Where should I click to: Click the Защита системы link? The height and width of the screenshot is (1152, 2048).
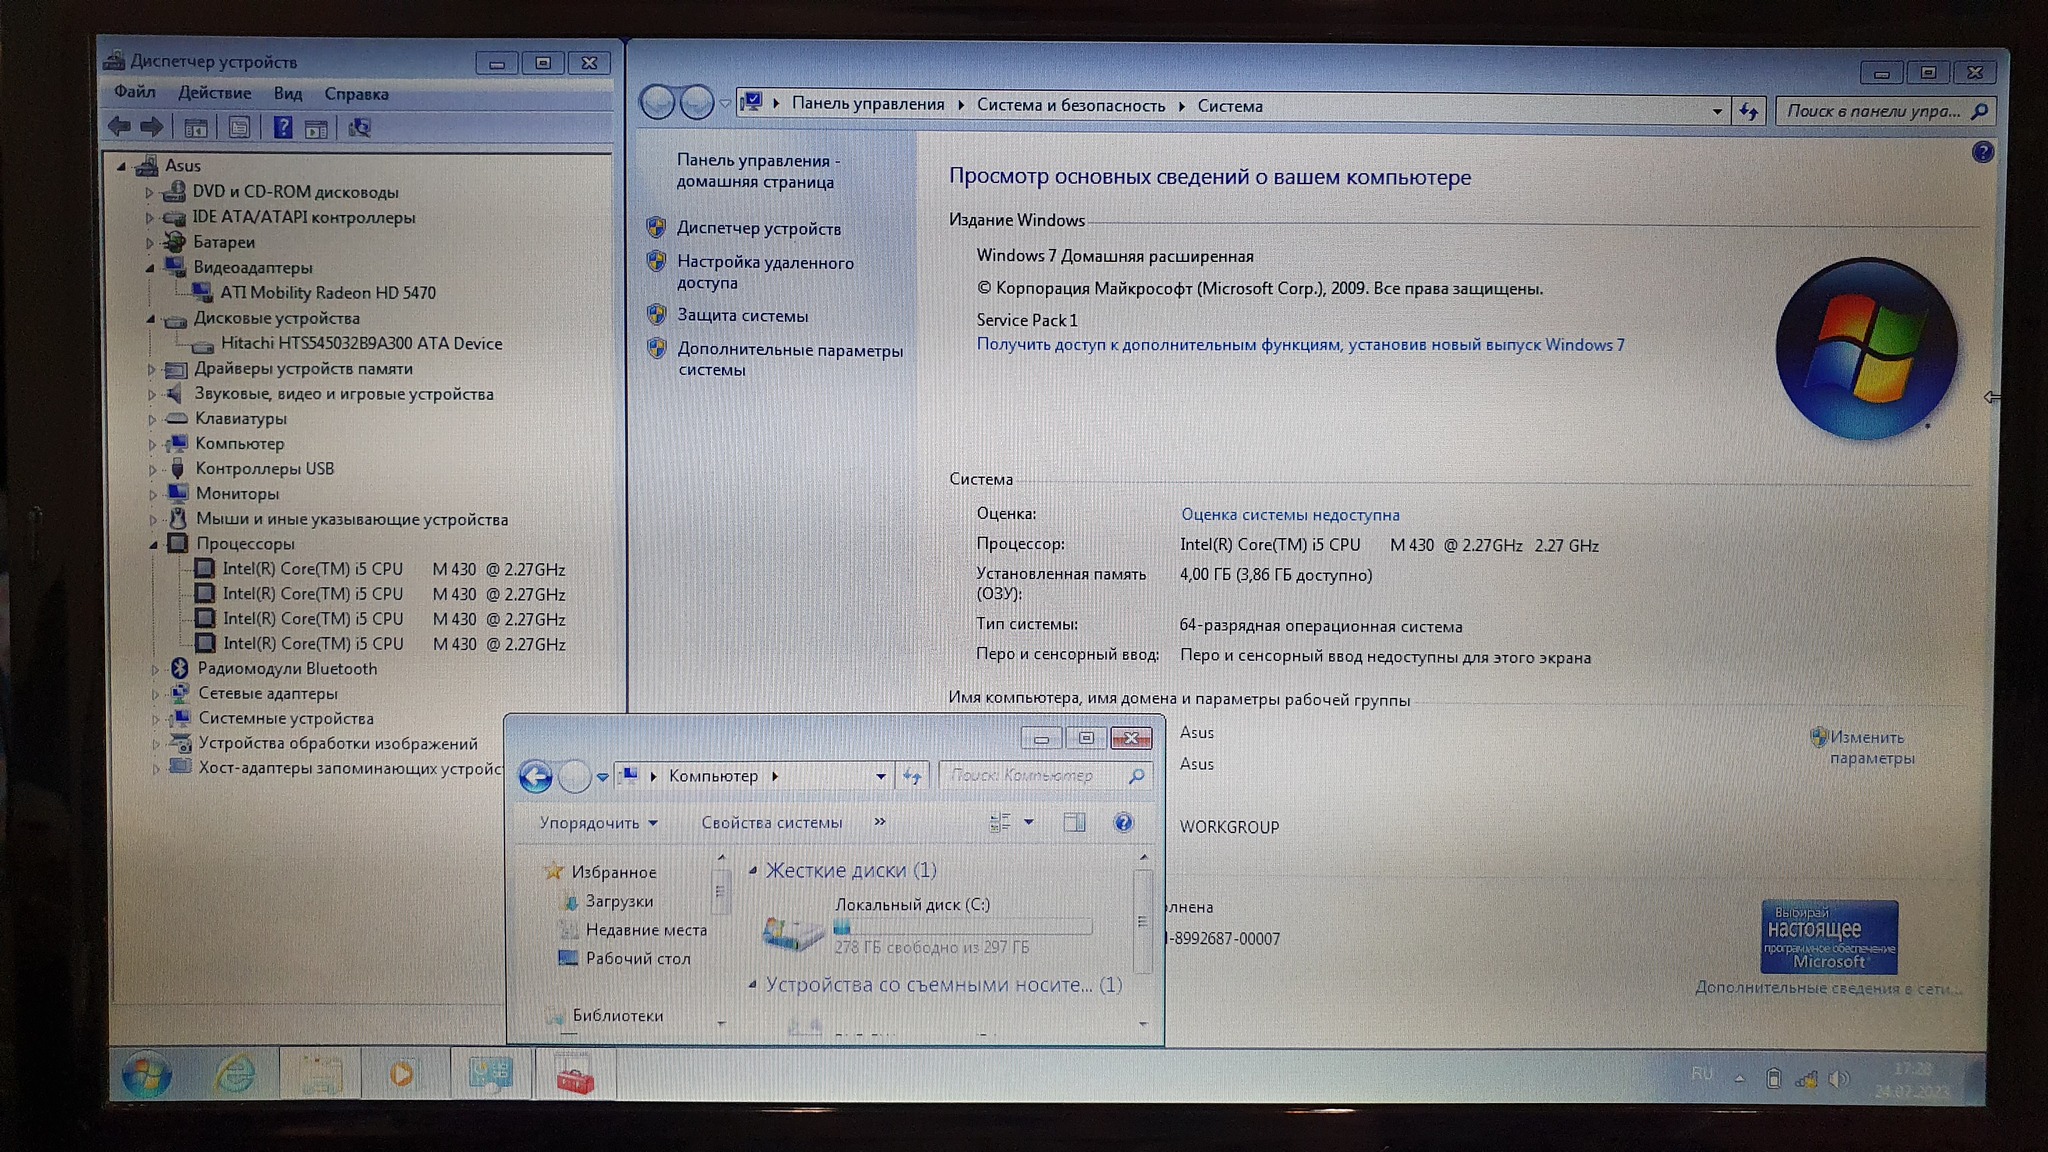pyautogui.click(x=742, y=316)
